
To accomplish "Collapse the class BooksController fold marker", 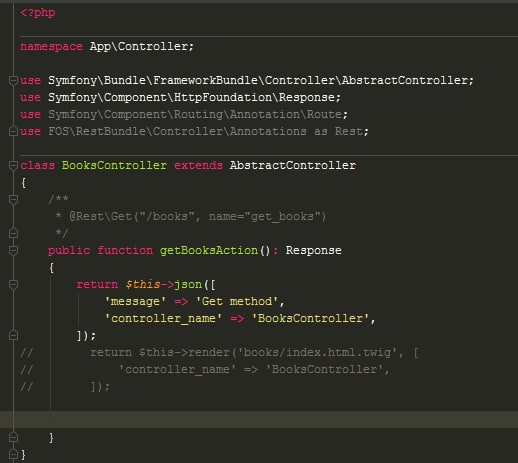I will click(13, 165).
